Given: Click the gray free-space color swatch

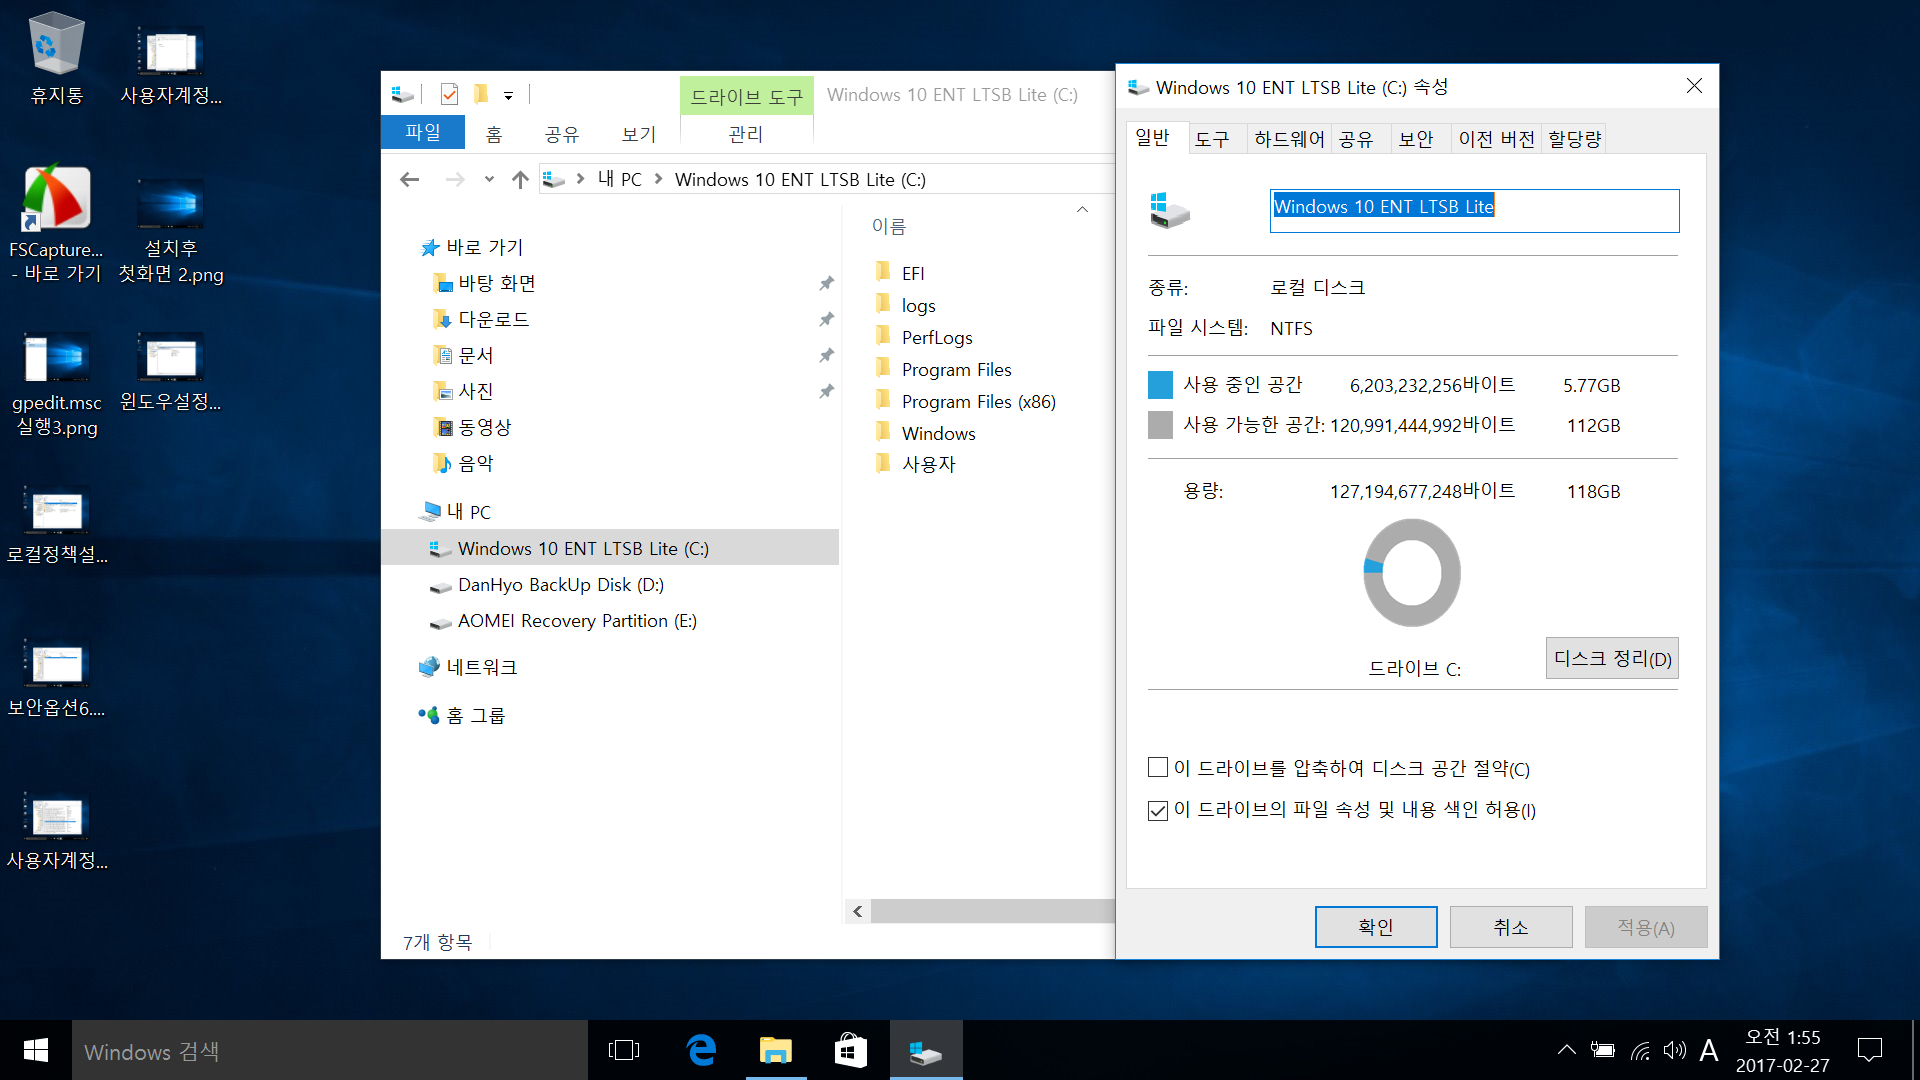Looking at the screenshot, I should tap(1160, 425).
